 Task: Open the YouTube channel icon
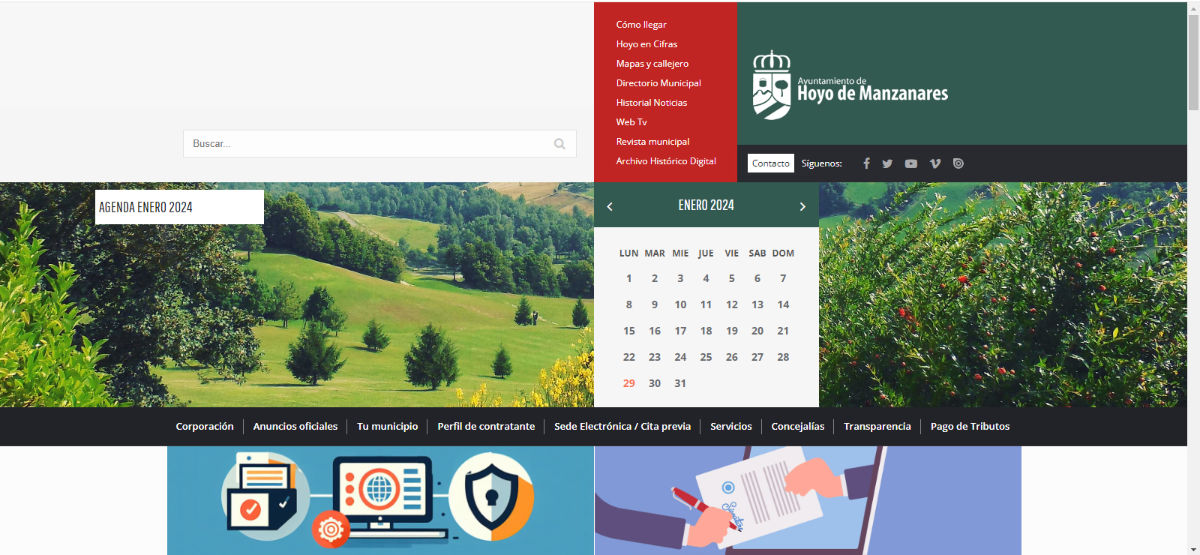click(911, 164)
